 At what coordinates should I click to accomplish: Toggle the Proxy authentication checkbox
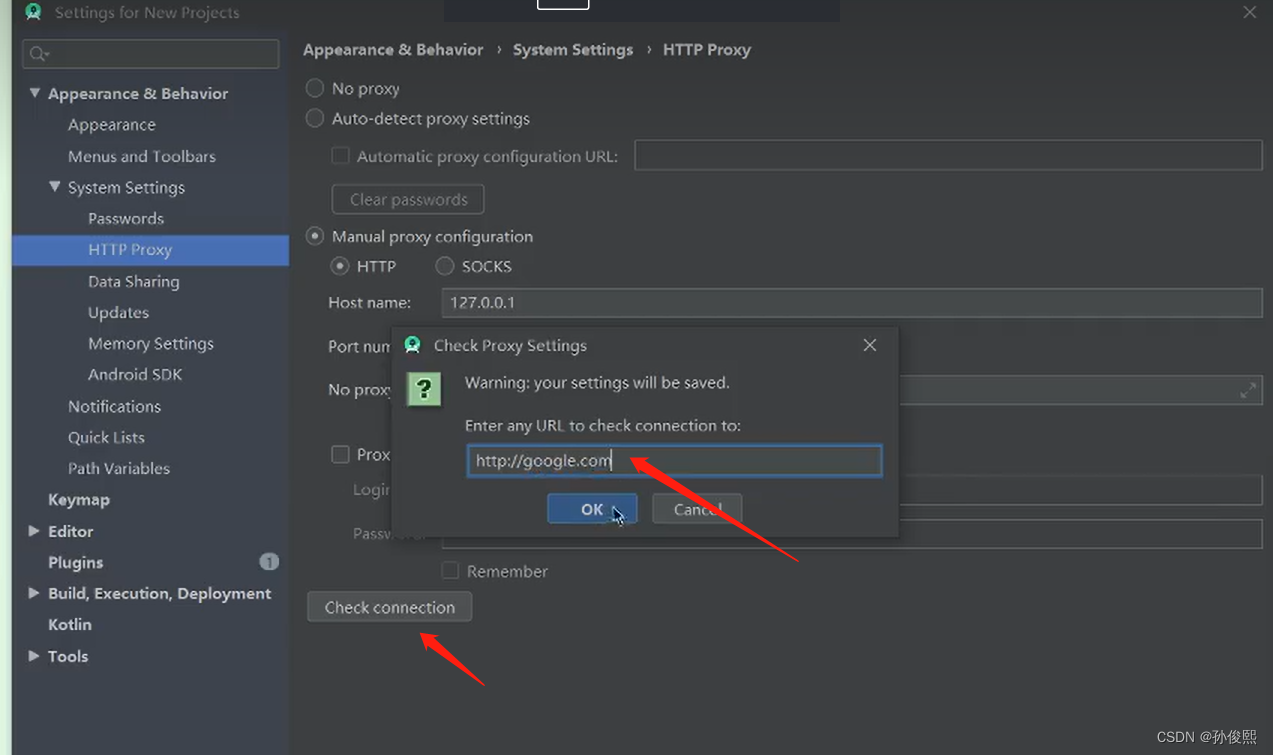coord(340,454)
